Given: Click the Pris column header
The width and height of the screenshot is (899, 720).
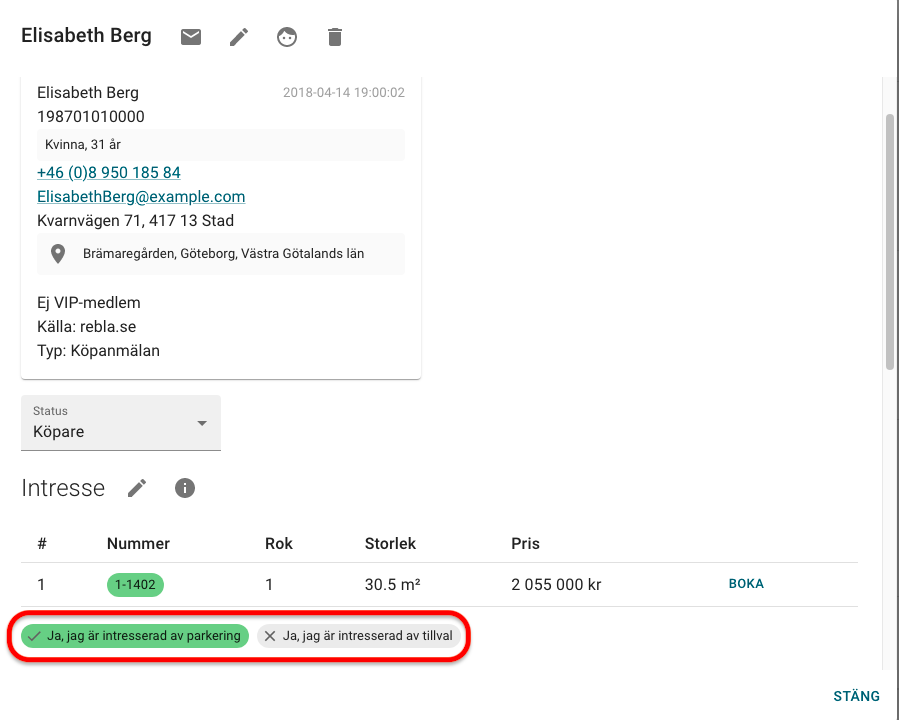Looking at the screenshot, I should 525,544.
